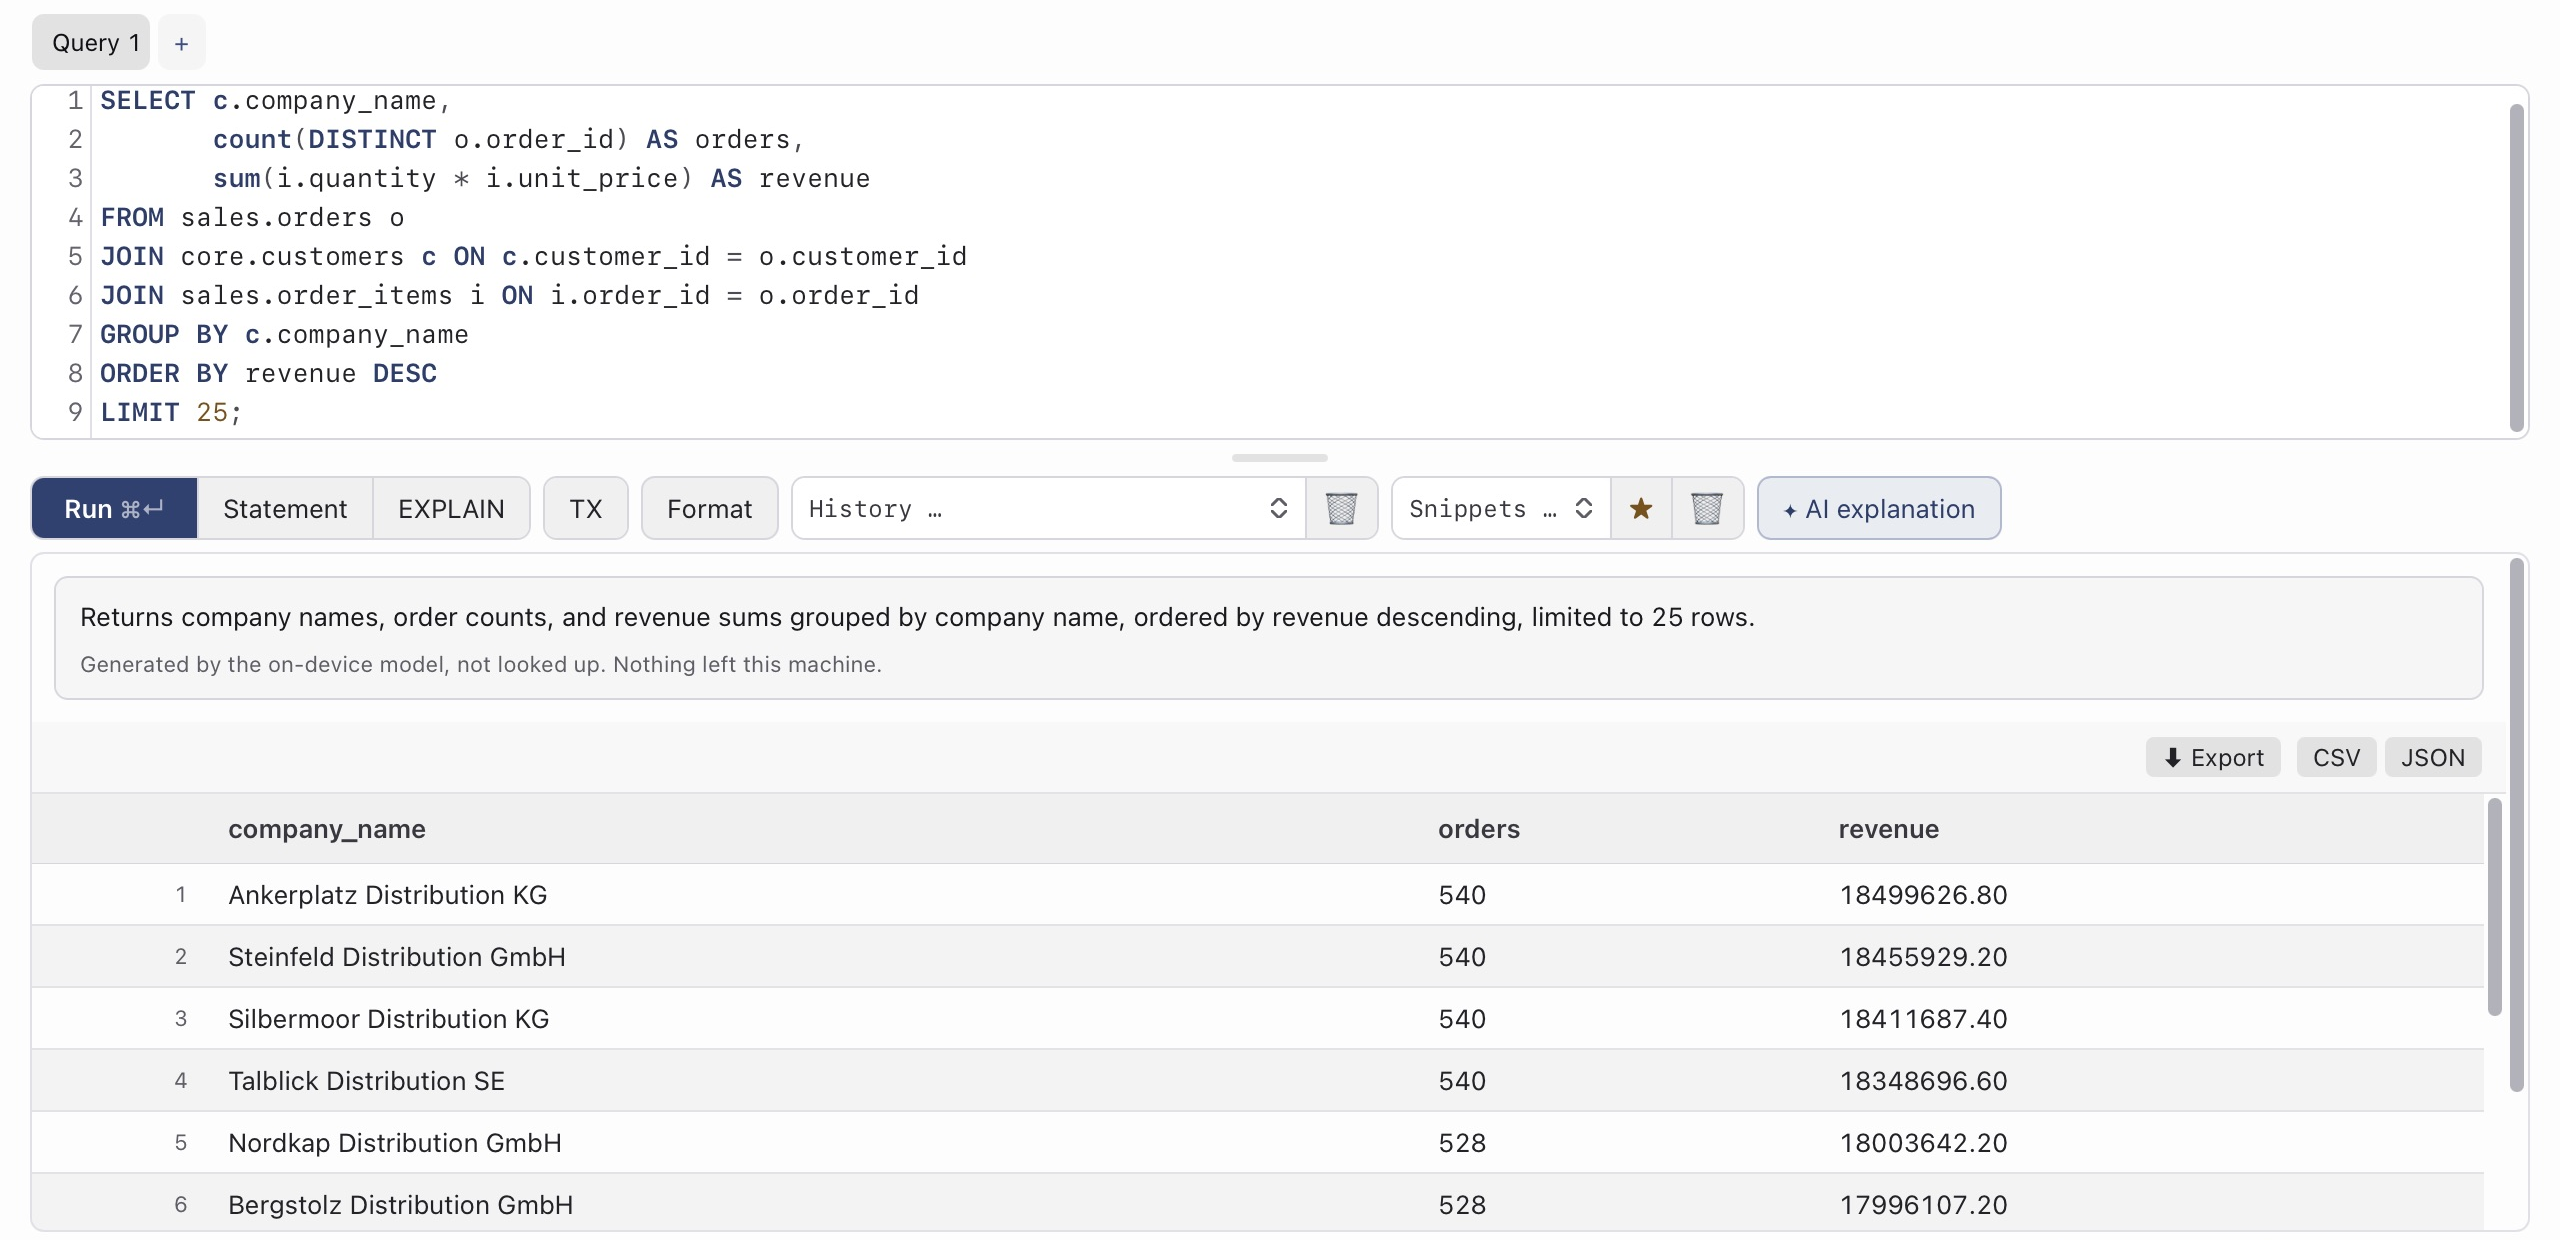Image resolution: width=2560 pixels, height=1240 pixels.
Task: Click the Statement button
Action: (x=285, y=509)
